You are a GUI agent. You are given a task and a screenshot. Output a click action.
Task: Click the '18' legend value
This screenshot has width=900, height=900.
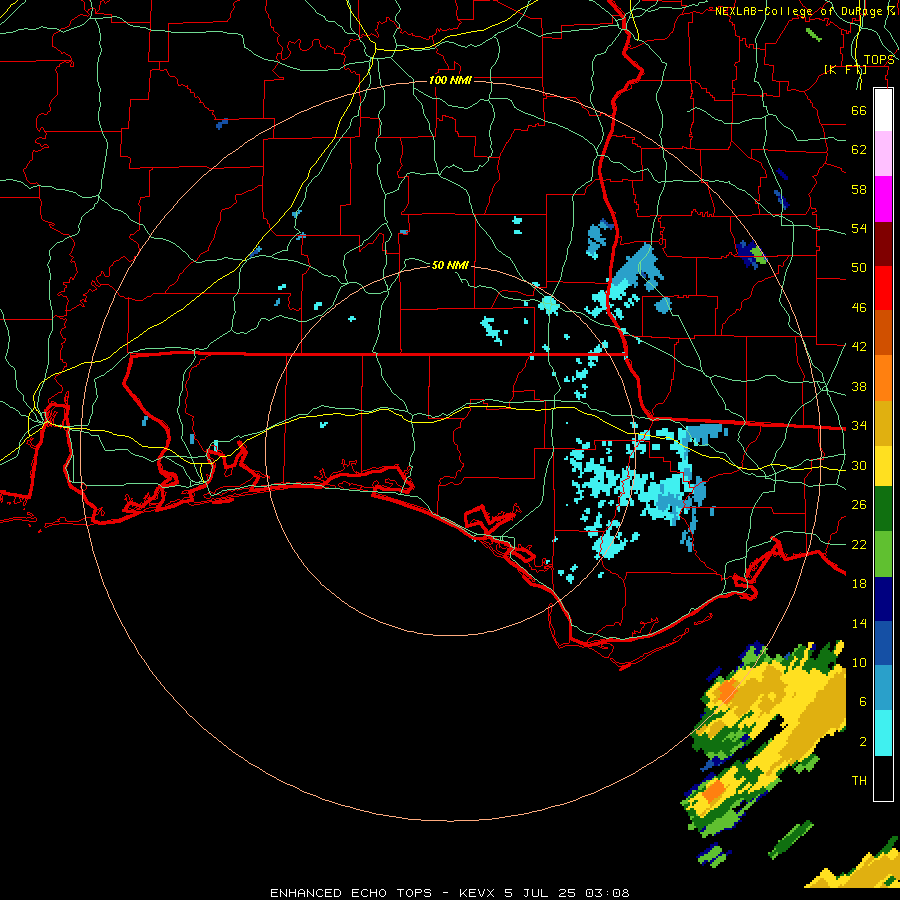coord(859,584)
